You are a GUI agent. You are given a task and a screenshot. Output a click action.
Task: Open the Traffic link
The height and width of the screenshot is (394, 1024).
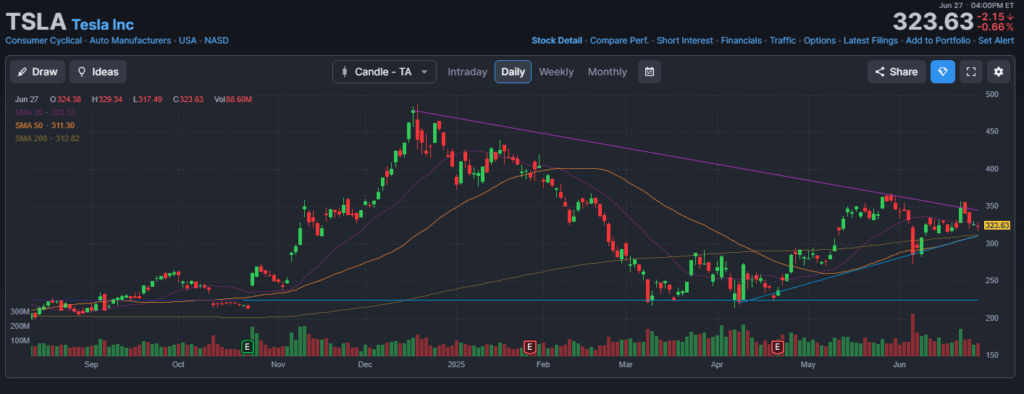point(782,41)
